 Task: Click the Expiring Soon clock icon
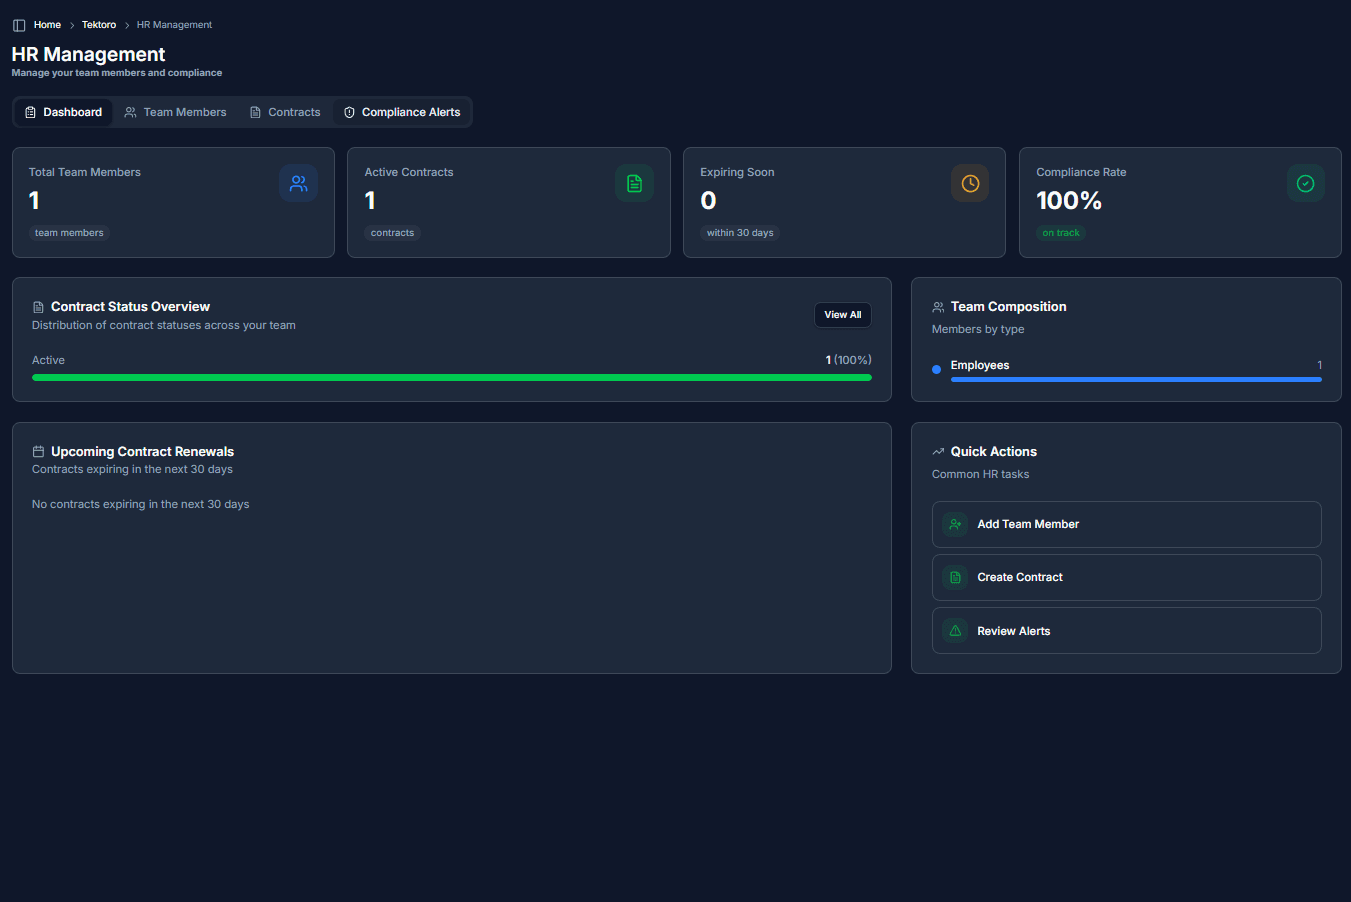(x=969, y=183)
